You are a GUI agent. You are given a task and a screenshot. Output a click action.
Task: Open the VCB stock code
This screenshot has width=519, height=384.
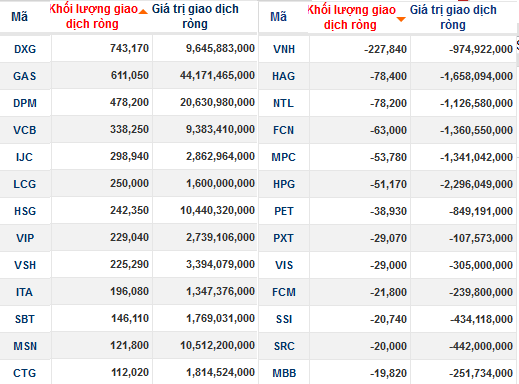point(25,130)
